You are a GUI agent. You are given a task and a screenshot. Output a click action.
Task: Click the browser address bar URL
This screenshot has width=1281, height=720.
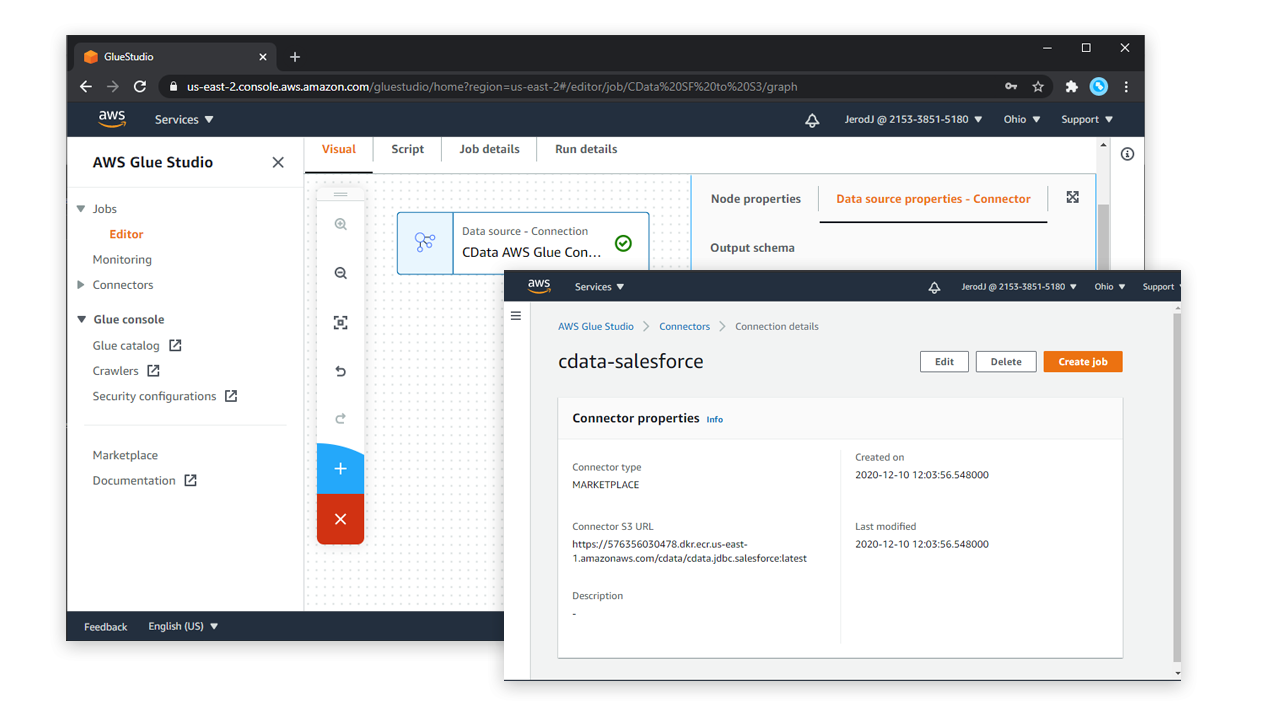[x=492, y=87]
